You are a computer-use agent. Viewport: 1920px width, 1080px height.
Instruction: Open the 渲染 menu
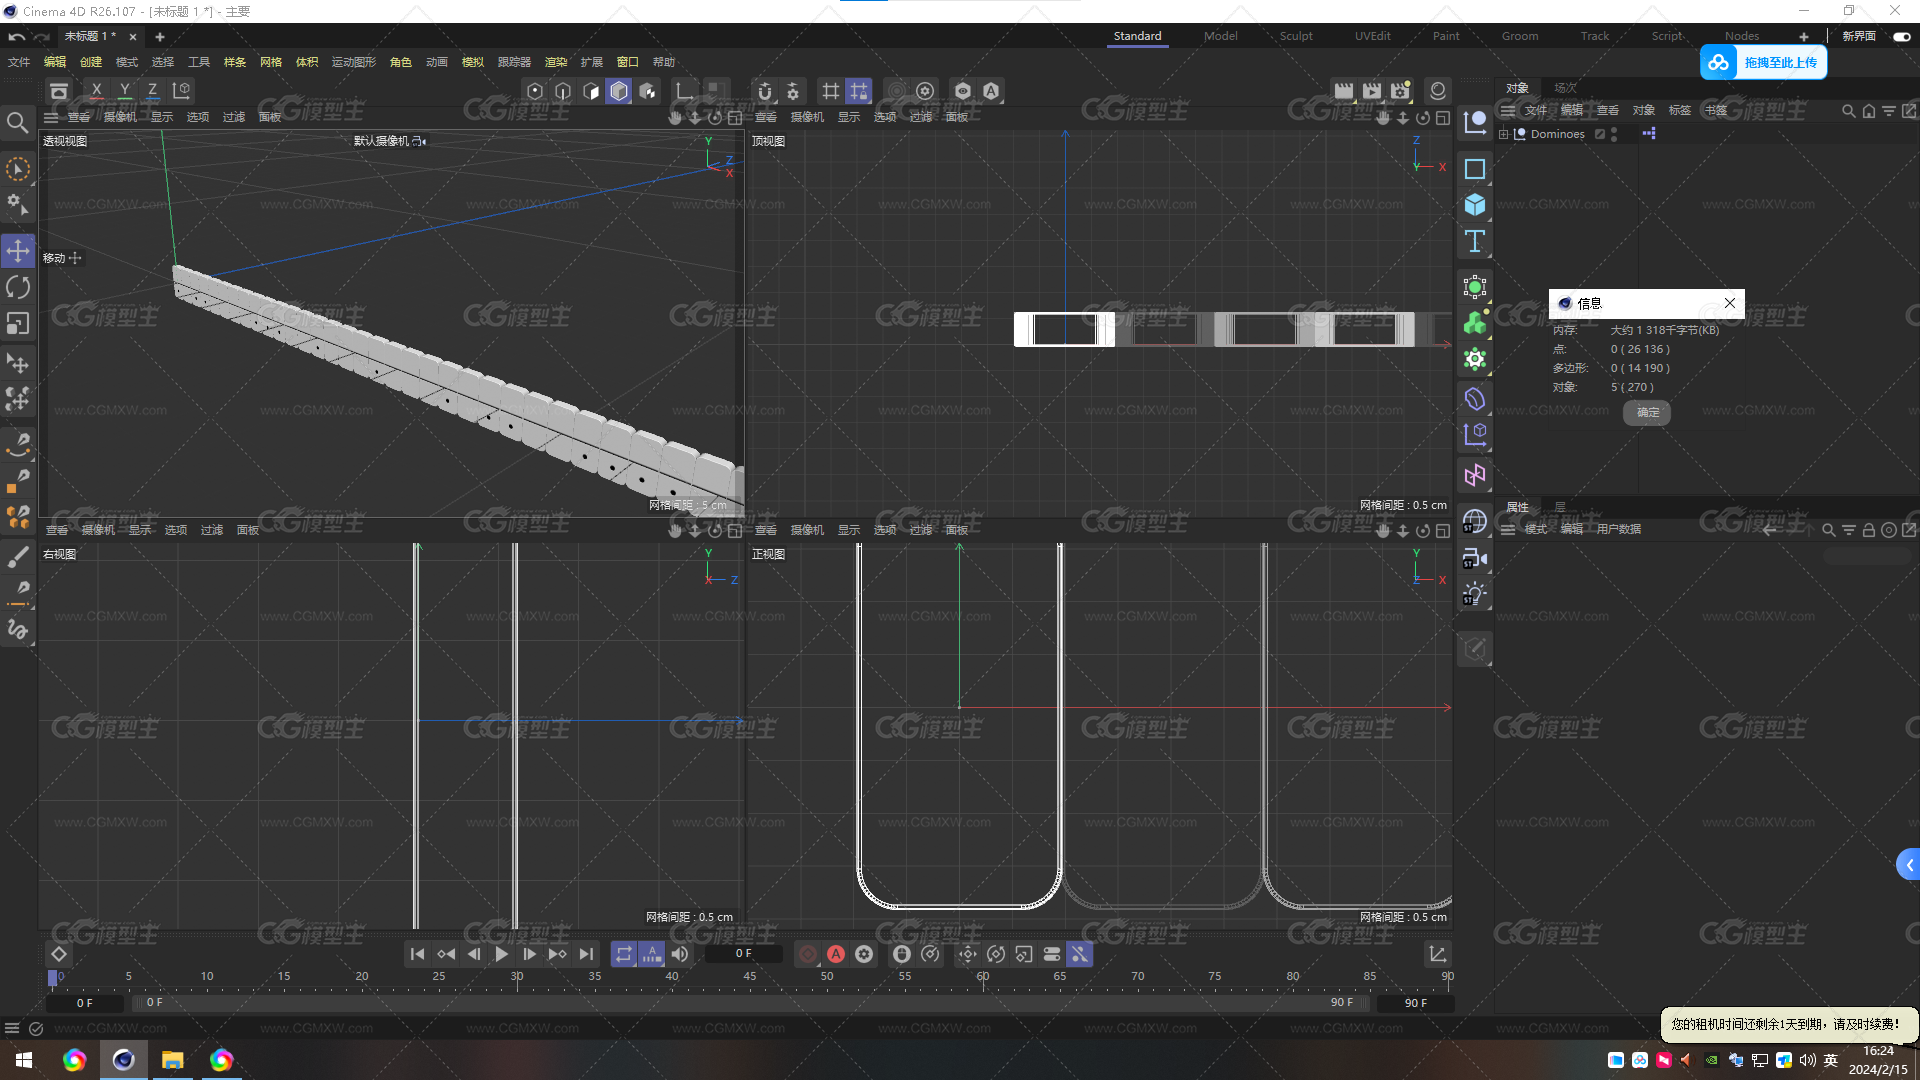(x=555, y=62)
